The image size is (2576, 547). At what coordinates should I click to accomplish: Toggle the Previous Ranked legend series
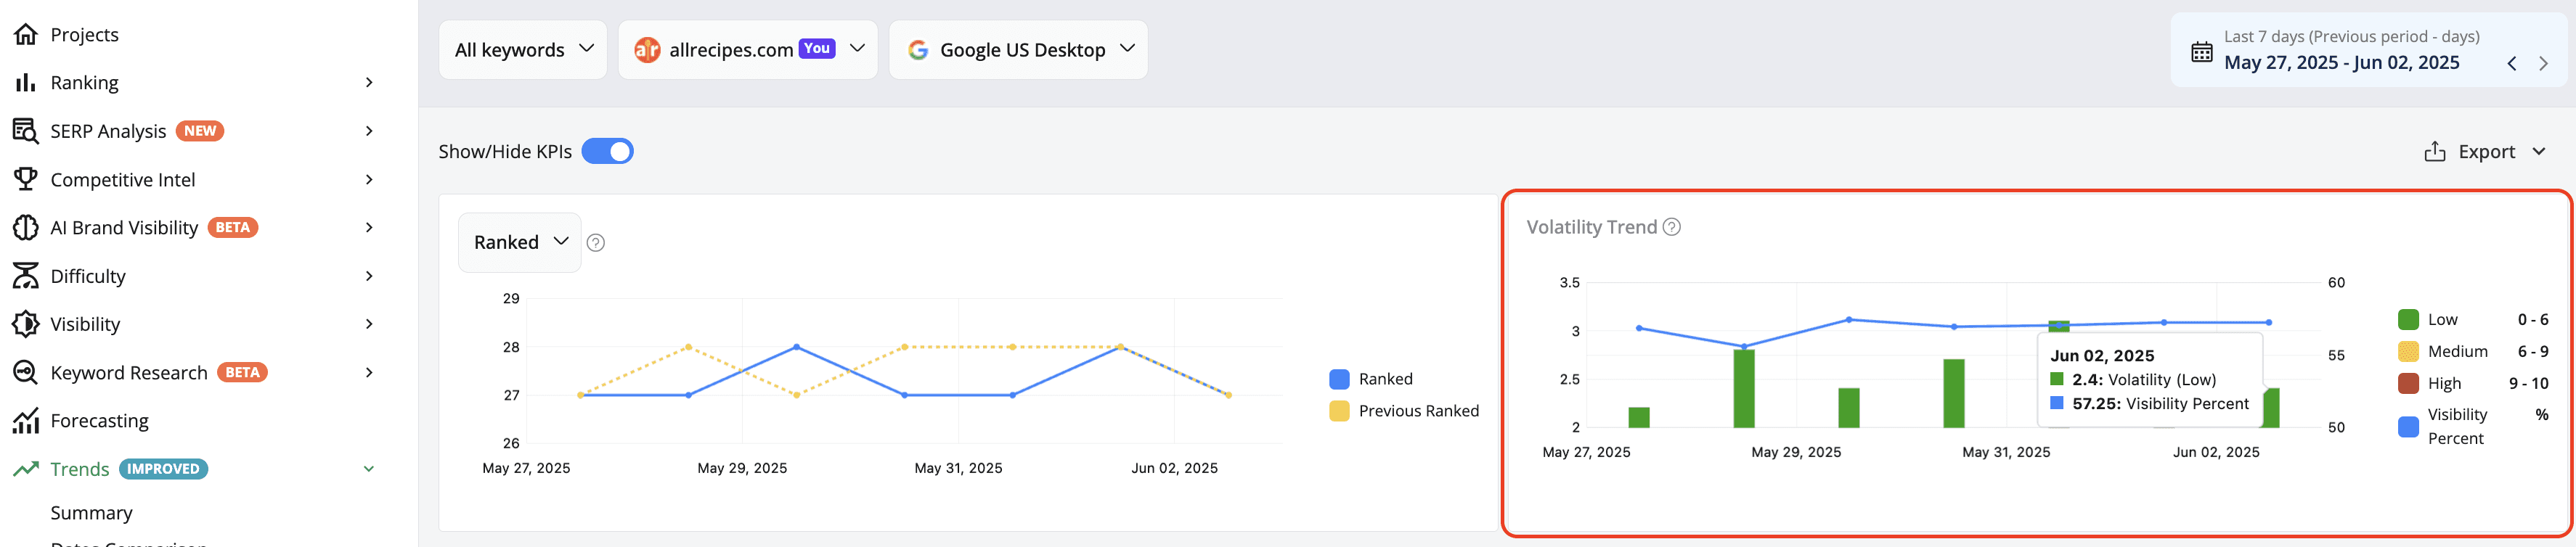1404,411
